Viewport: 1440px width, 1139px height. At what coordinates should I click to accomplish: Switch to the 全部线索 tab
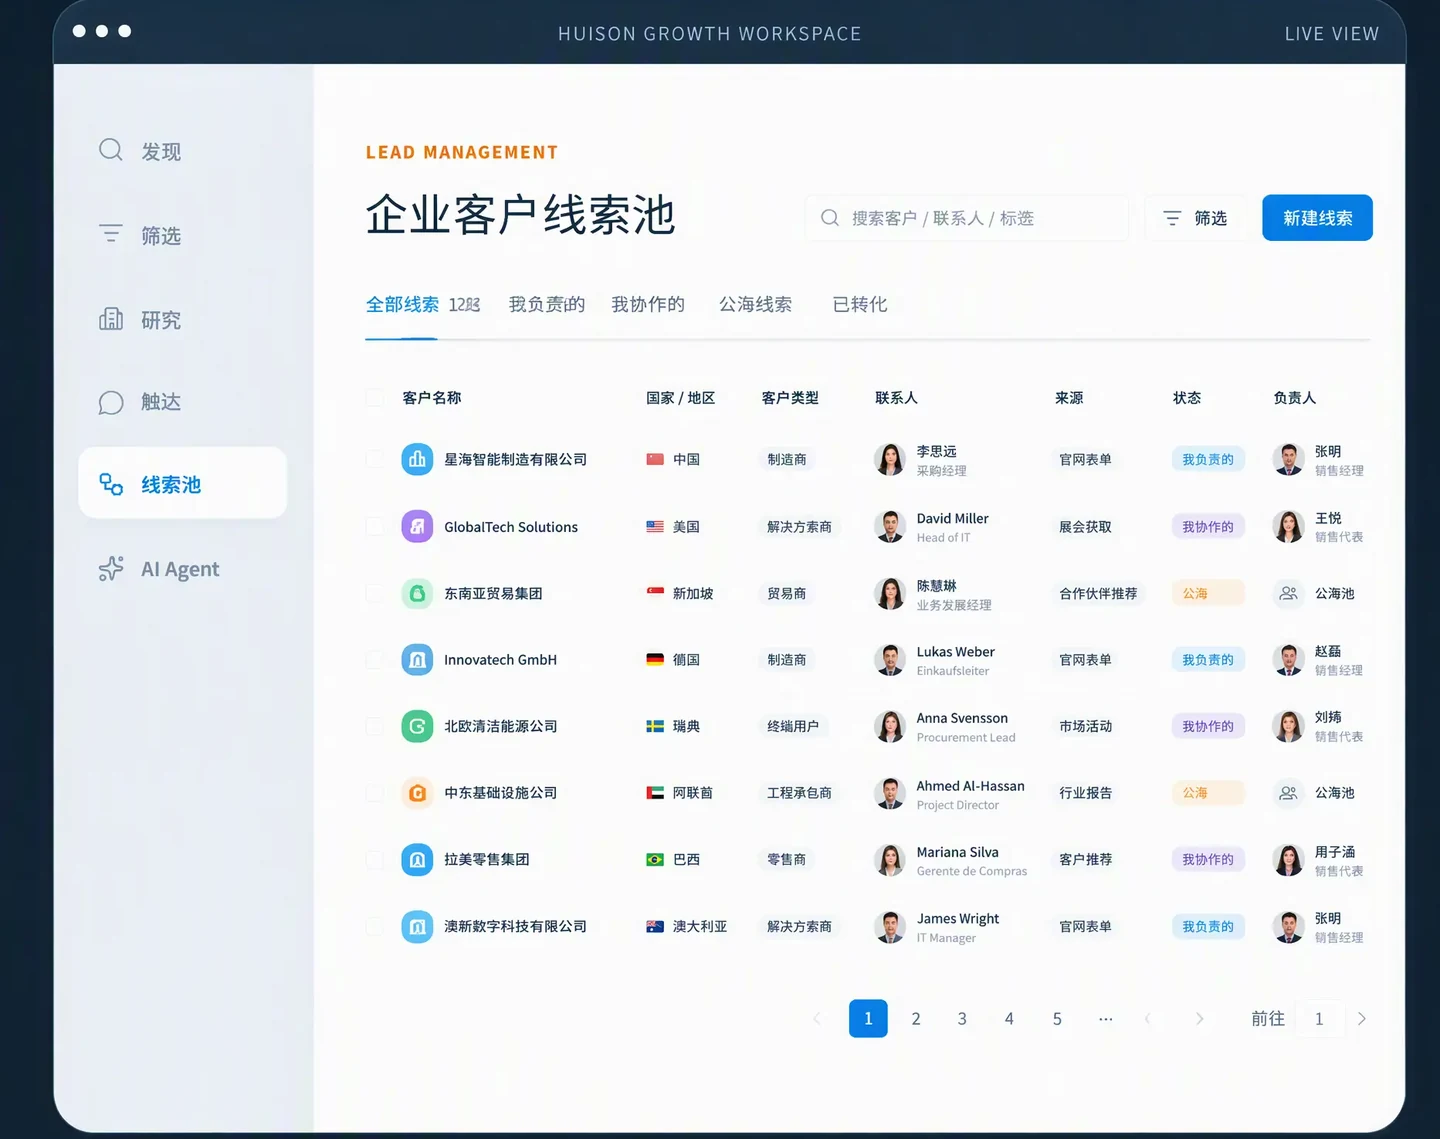click(402, 304)
